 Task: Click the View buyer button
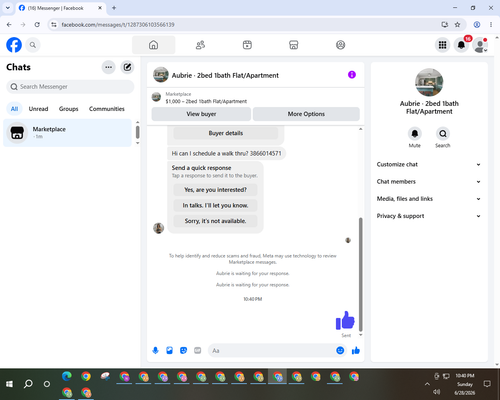(201, 114)
